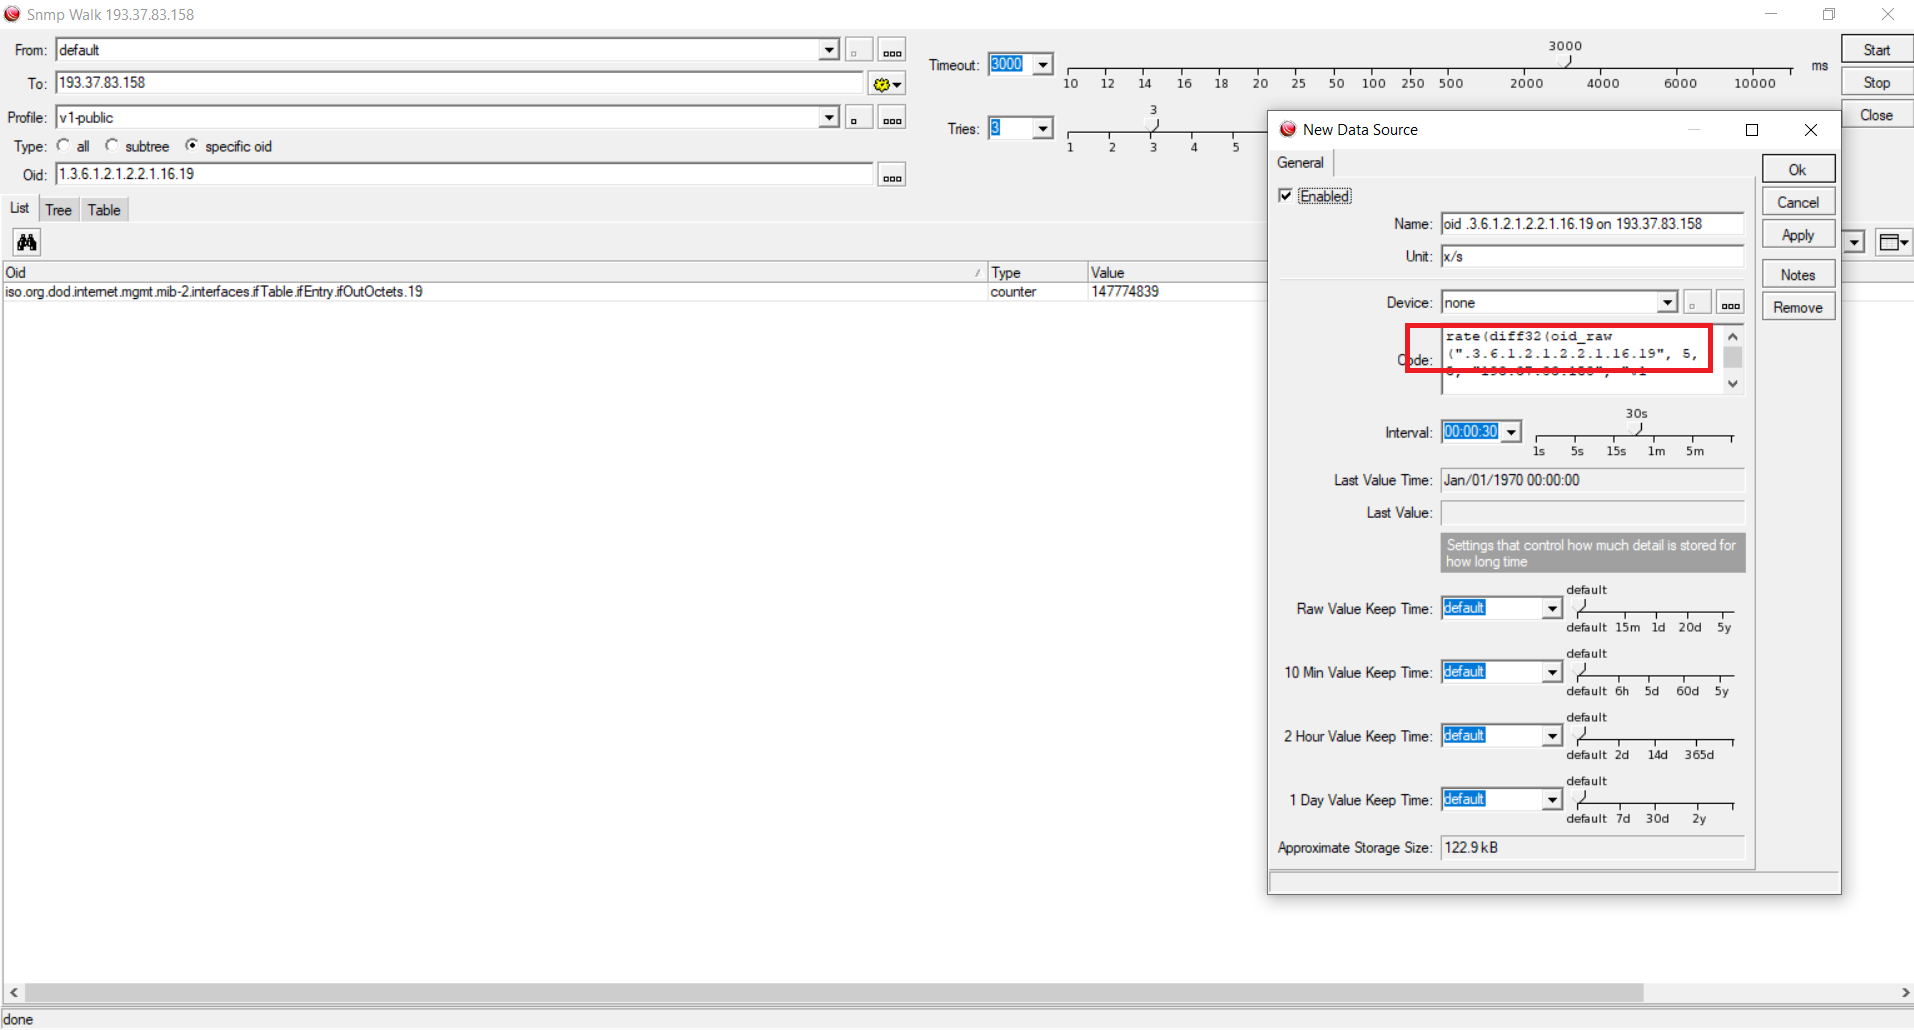Switch to the Table tab

[104, 210]
